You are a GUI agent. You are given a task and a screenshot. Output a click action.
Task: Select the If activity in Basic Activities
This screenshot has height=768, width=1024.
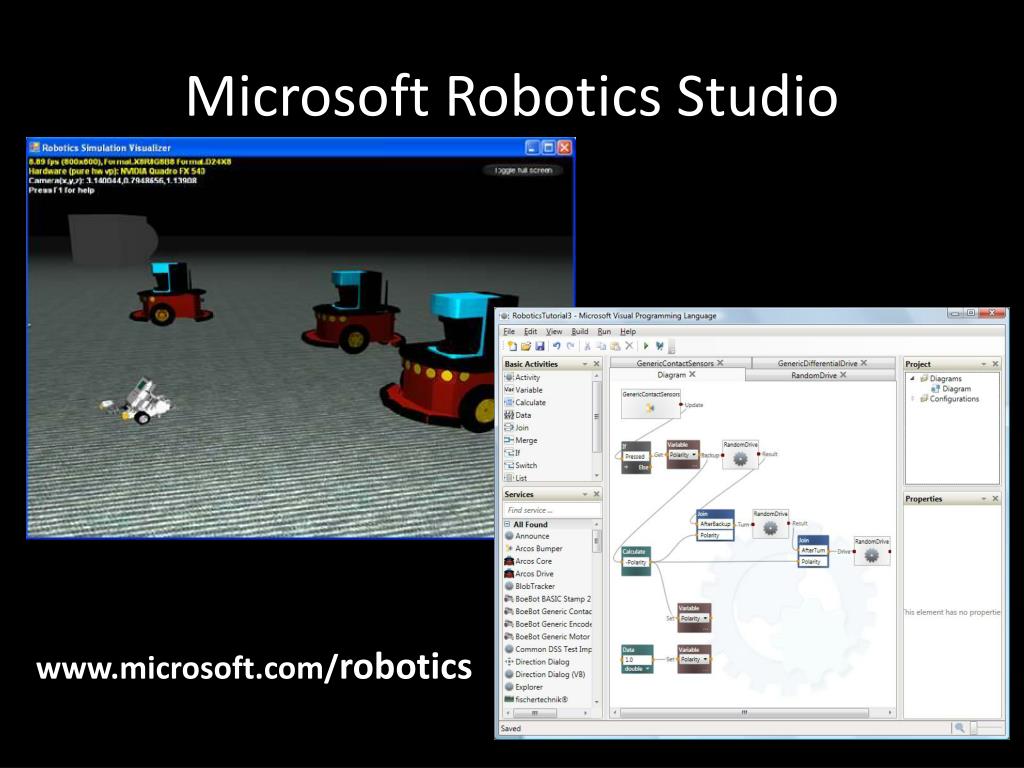(x=513, y=453)
